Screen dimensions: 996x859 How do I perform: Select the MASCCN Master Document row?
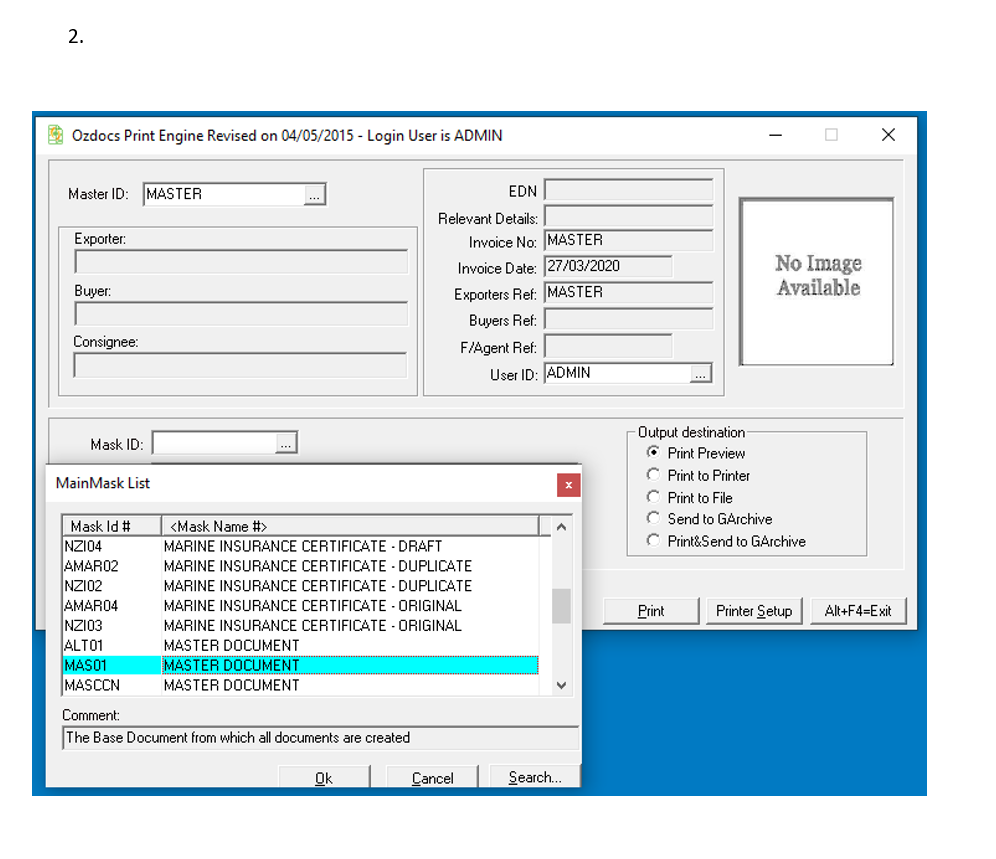click(300, 685)
